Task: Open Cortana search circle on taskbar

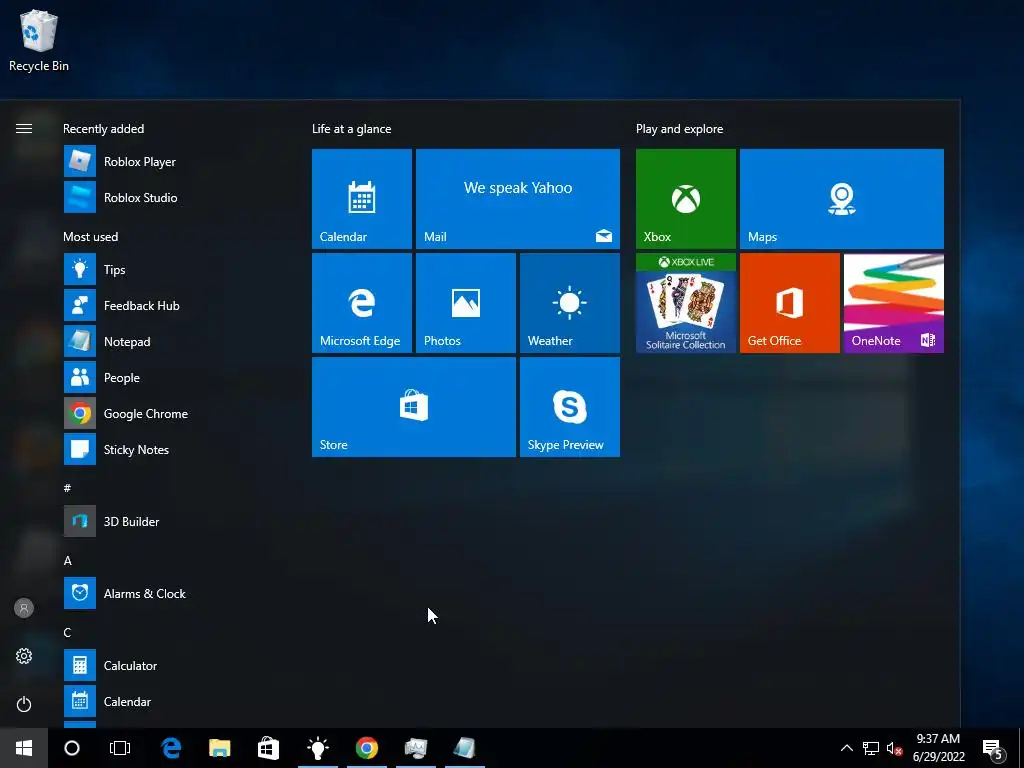Action: coord(72,748)
